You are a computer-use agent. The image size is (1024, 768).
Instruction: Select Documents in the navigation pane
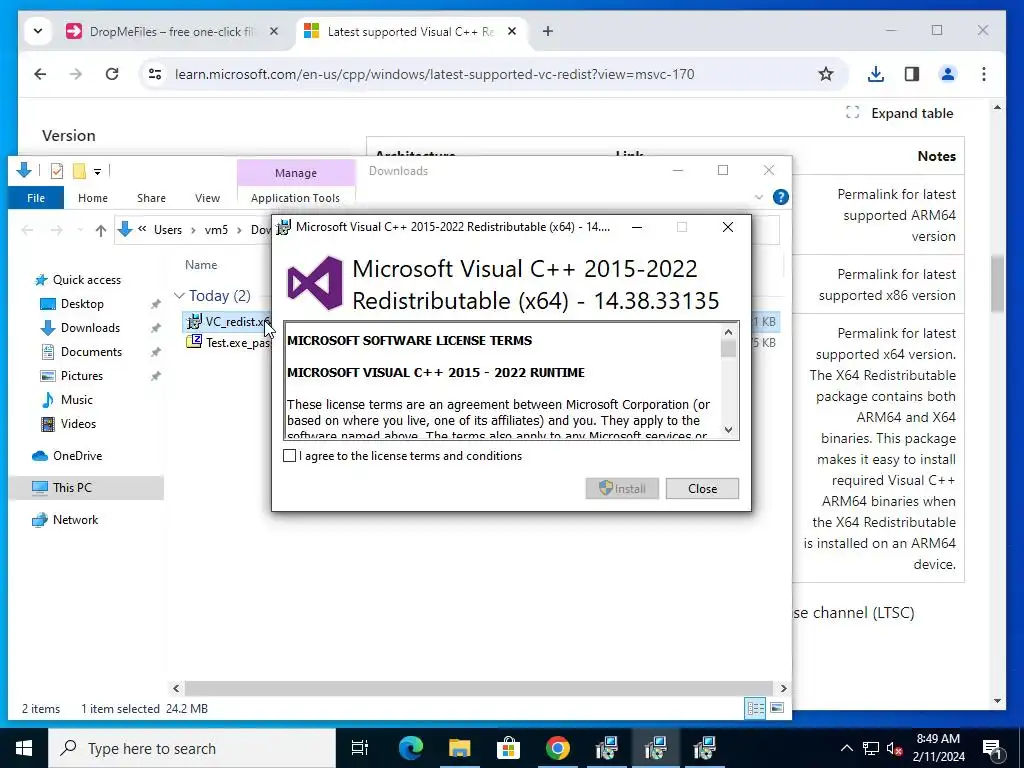91,352
